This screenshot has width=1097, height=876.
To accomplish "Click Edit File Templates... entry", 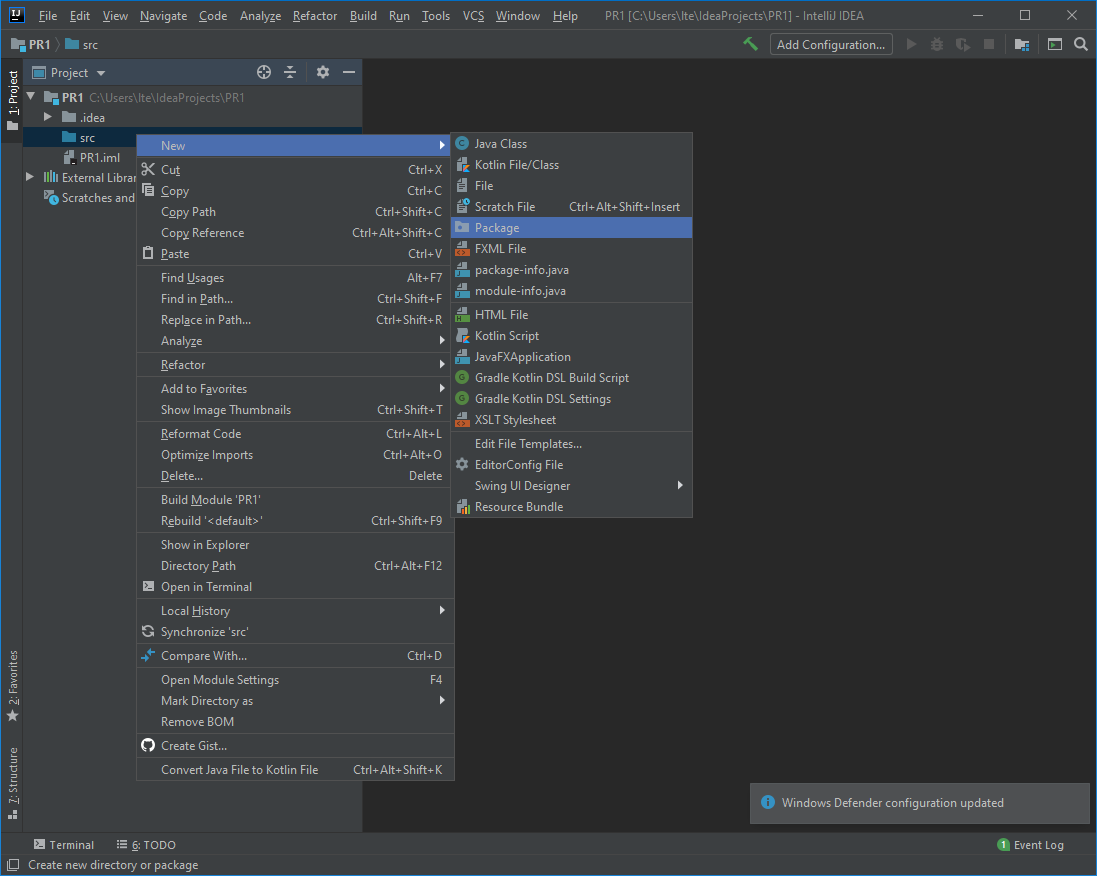I will pos(572,444).
